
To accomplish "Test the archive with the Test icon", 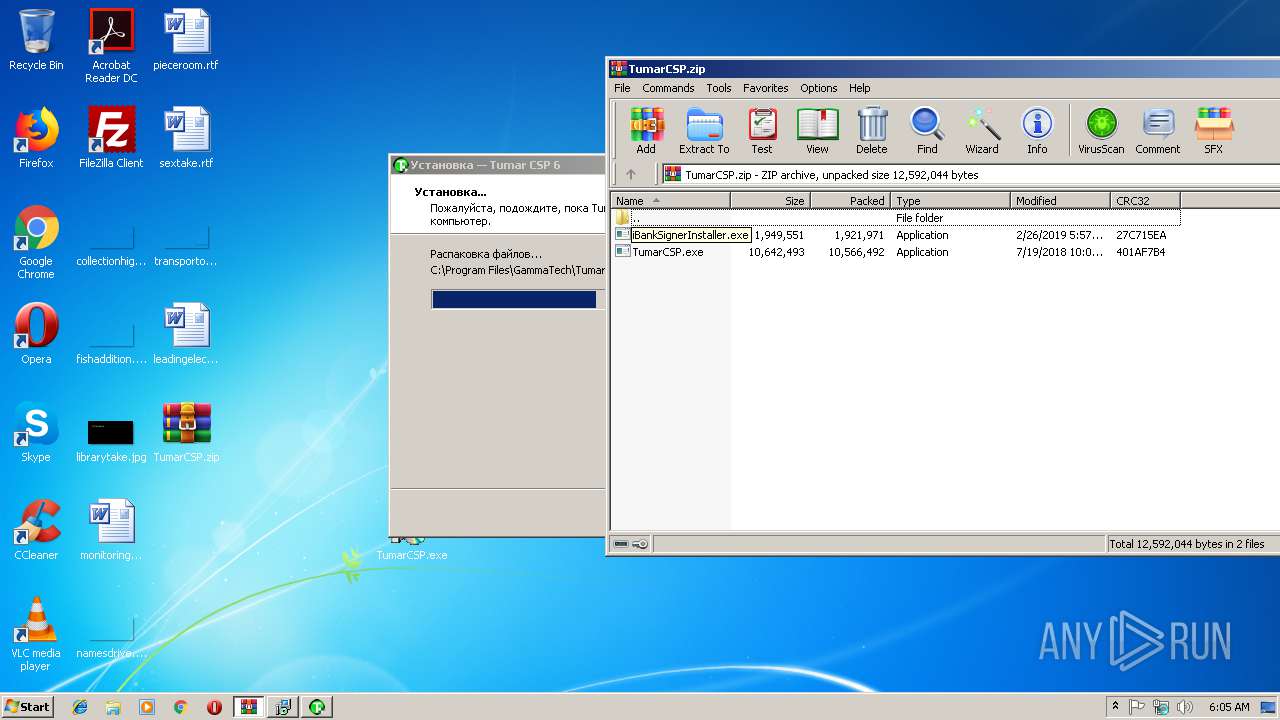I will [762, 131].
